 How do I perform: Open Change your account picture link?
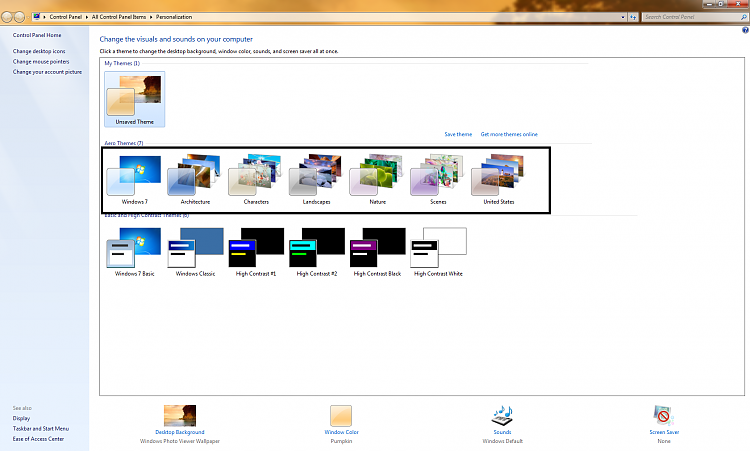[47, 72]
